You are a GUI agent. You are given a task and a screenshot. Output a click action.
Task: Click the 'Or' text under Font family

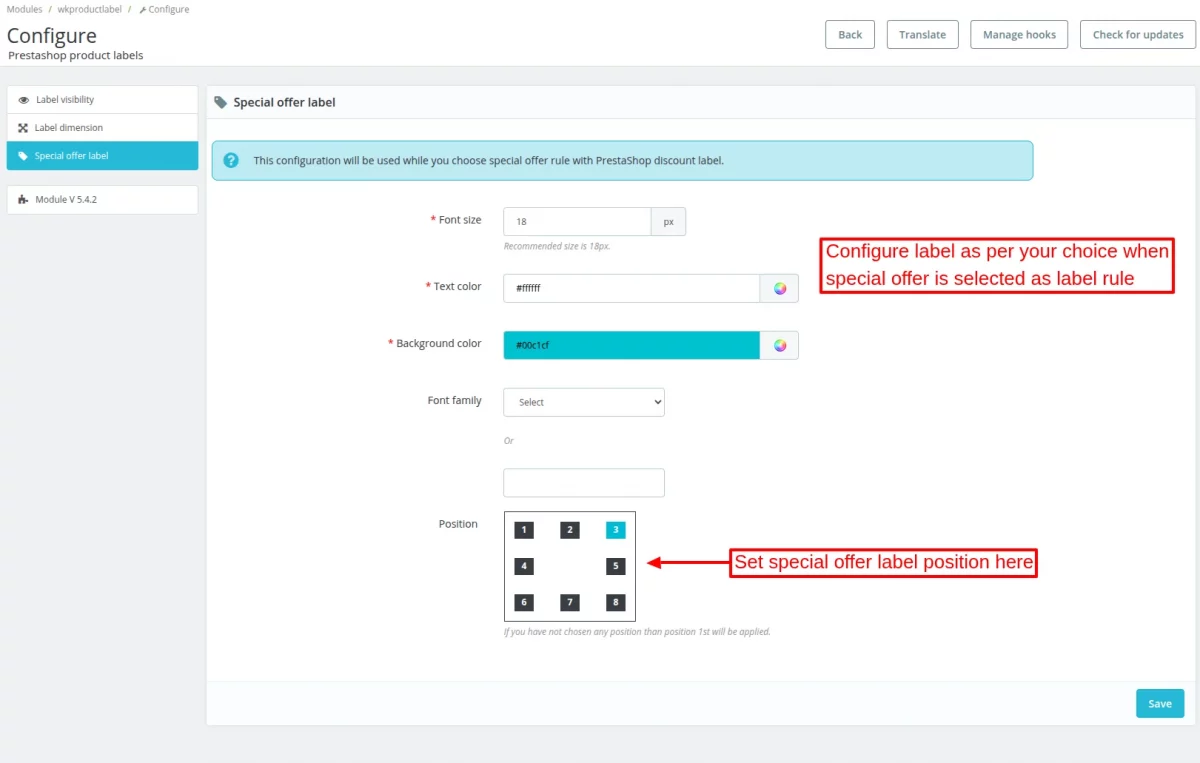(x=509, y=441)
